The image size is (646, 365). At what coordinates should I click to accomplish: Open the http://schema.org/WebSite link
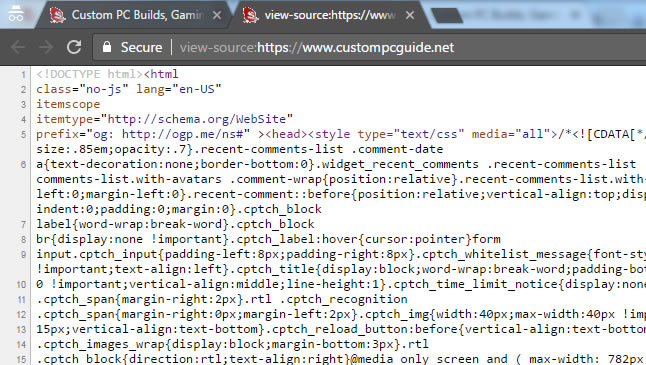197,119
